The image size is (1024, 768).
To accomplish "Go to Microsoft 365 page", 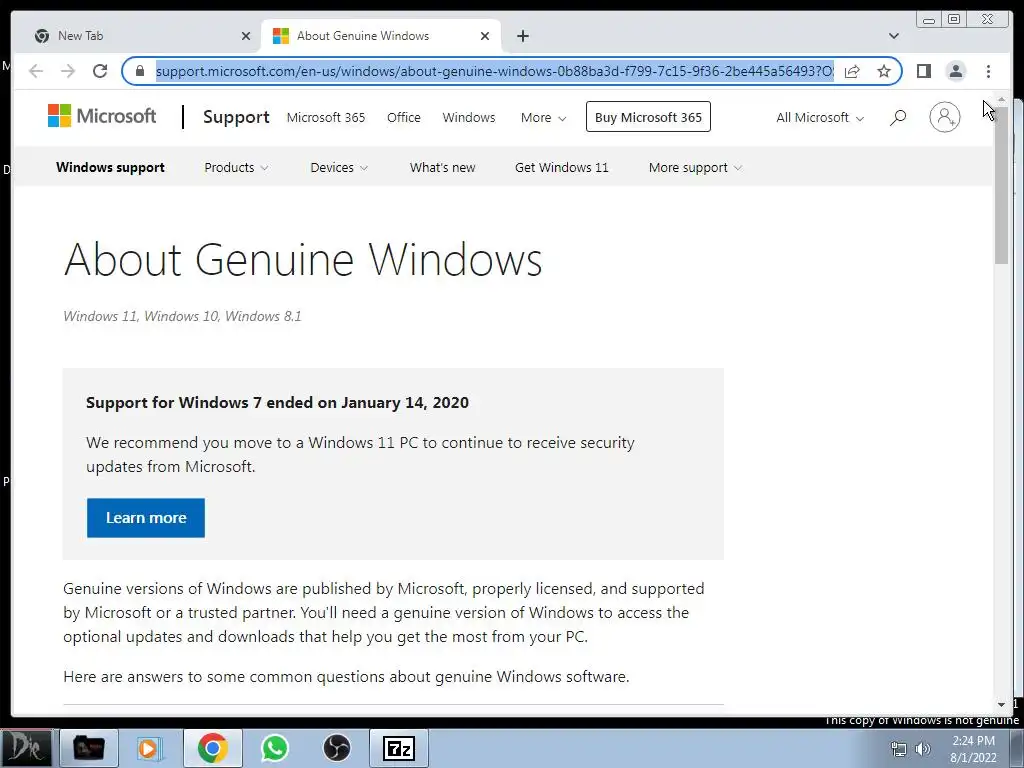I will pyautogui.click(x=326, y=118).
